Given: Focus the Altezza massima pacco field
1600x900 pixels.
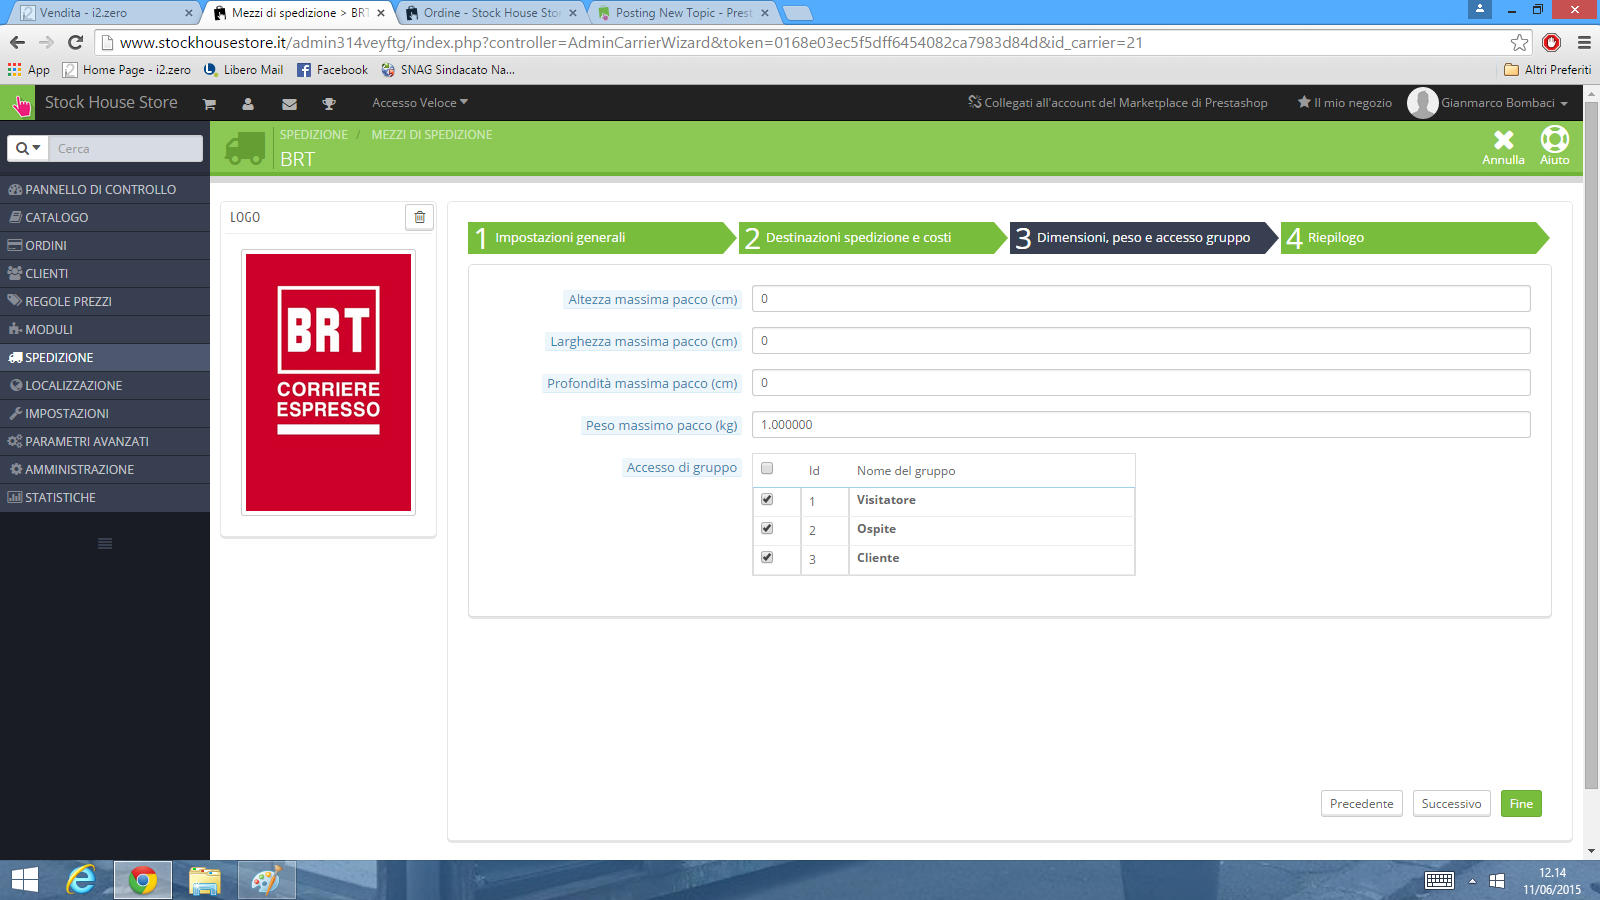Looking at the screenshot, I should click(x=1141, y=299).
